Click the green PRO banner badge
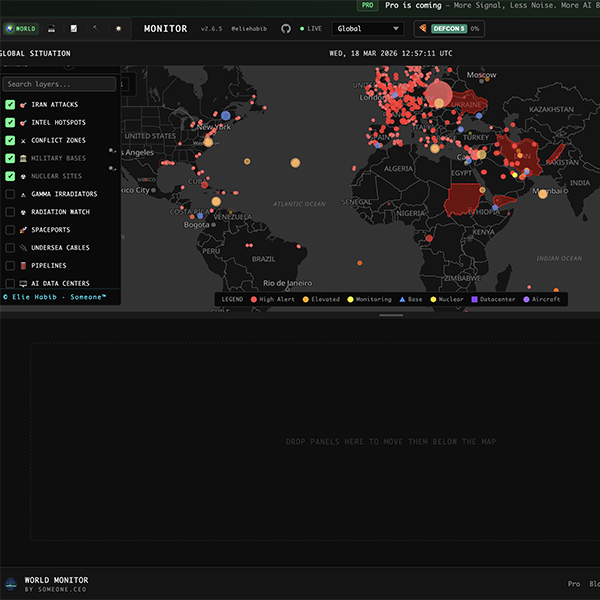This screenshot has width=600, height=600. (368, 5)
